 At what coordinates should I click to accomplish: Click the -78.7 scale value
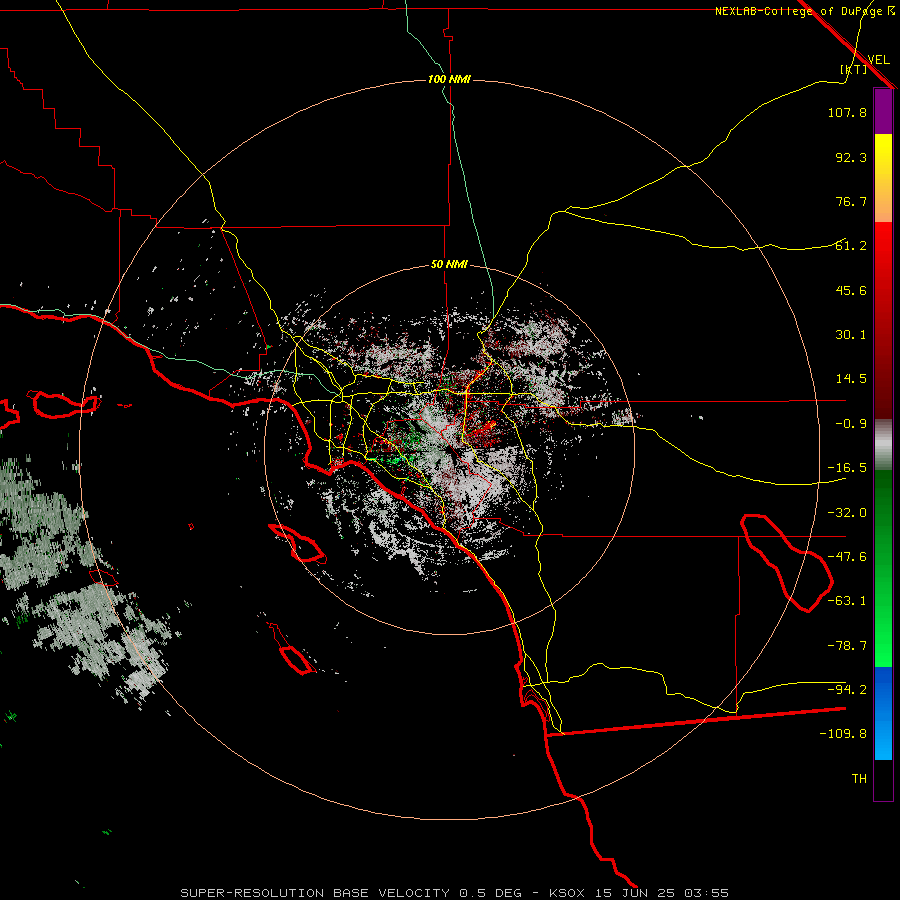(847, 646)
